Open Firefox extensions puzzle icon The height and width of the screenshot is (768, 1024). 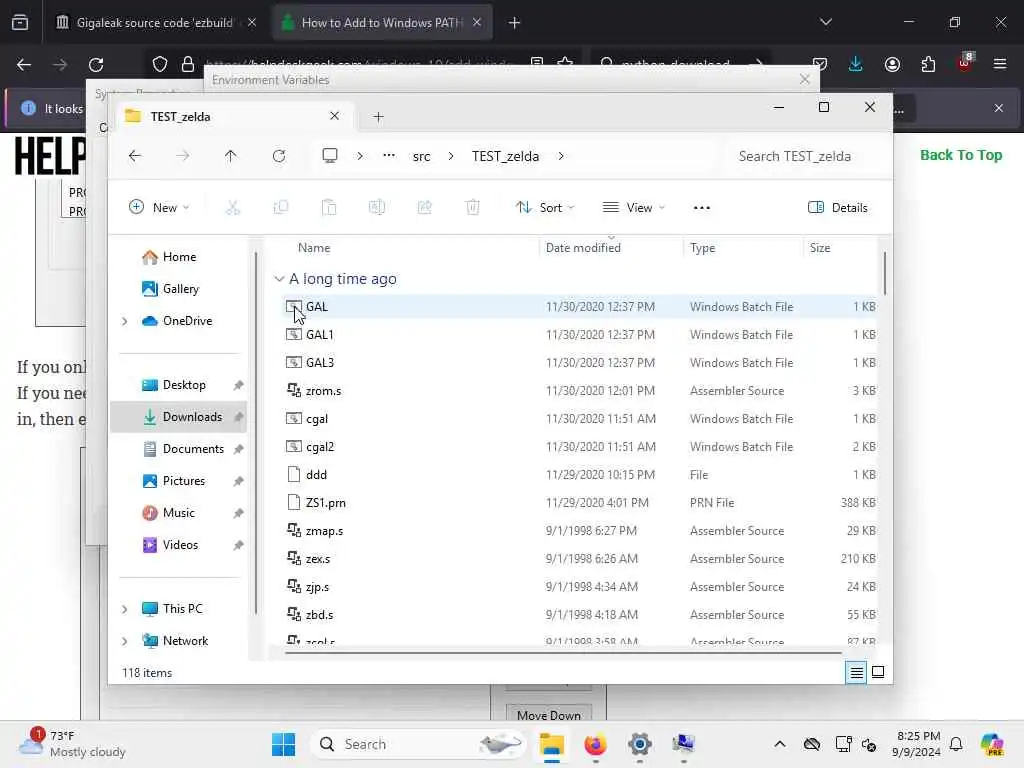(928, 64)
